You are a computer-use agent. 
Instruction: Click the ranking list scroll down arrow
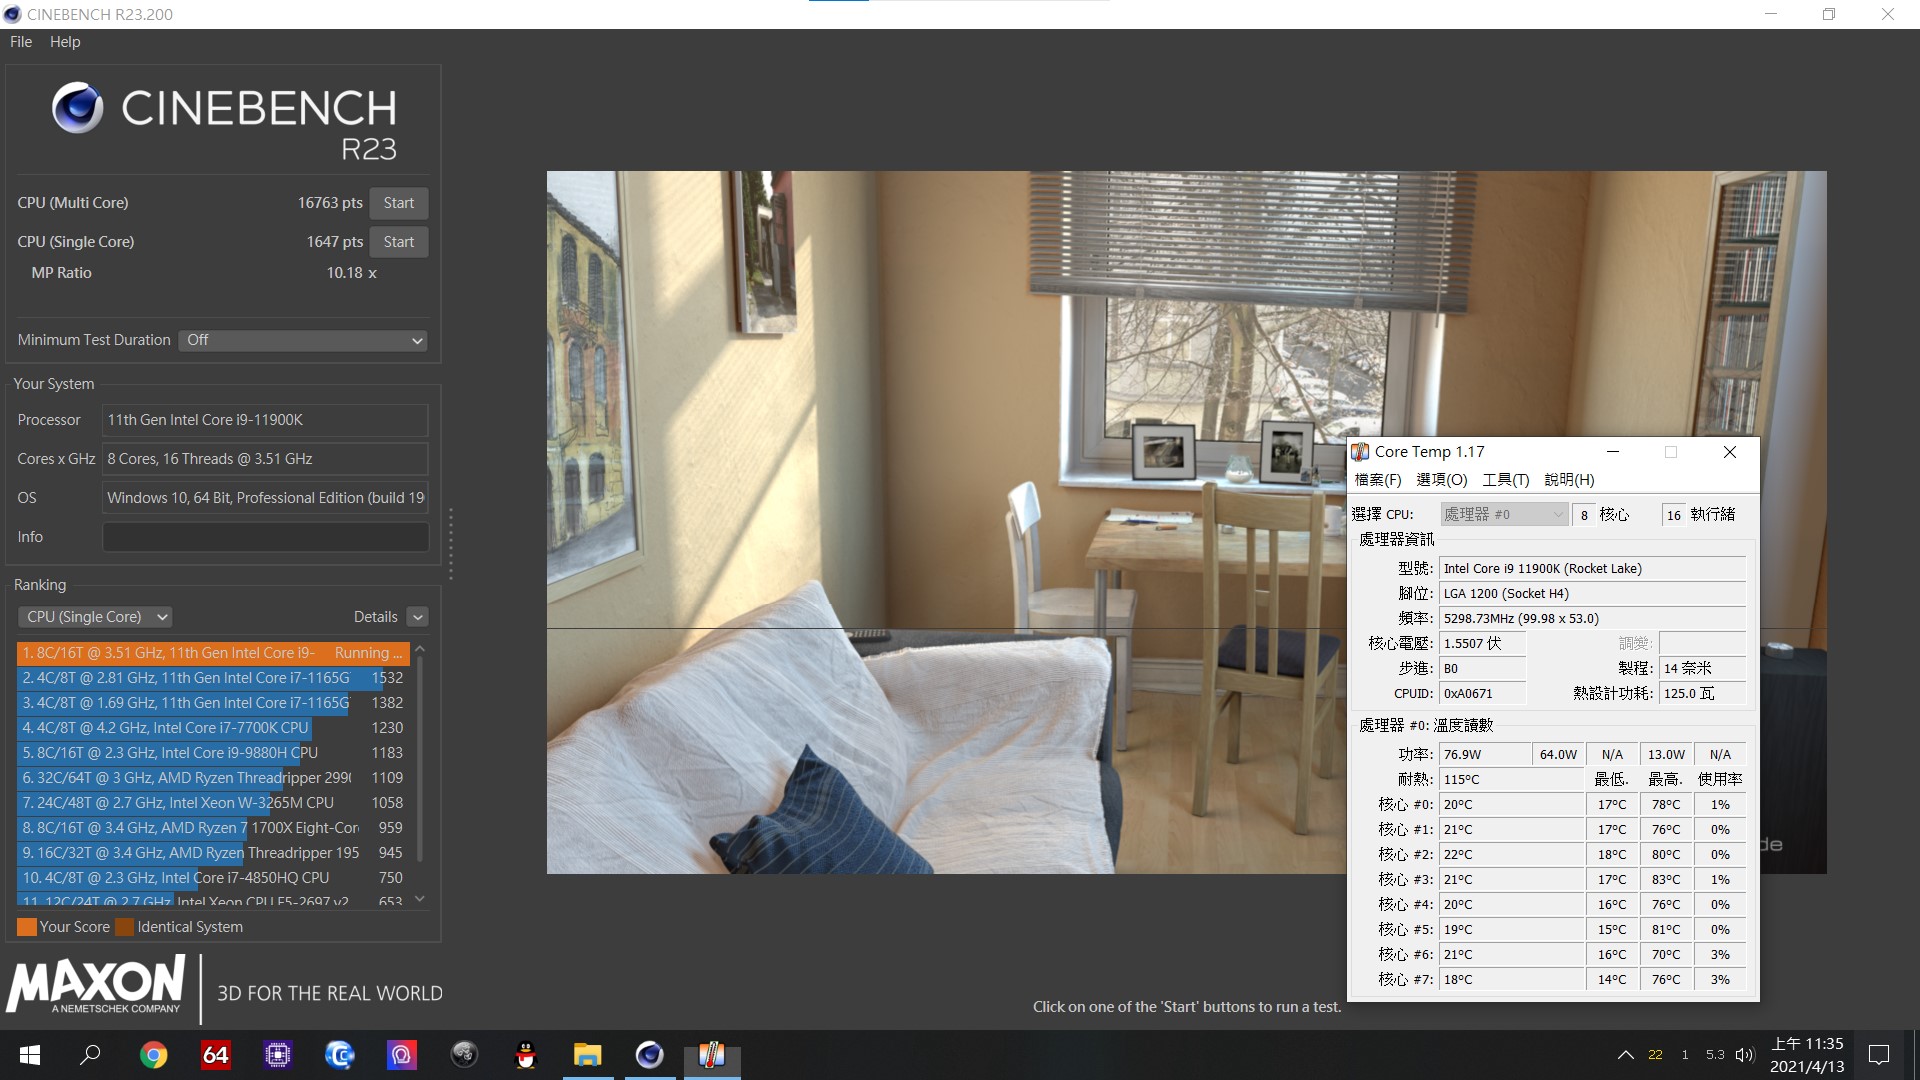click(x=420, y=898)
